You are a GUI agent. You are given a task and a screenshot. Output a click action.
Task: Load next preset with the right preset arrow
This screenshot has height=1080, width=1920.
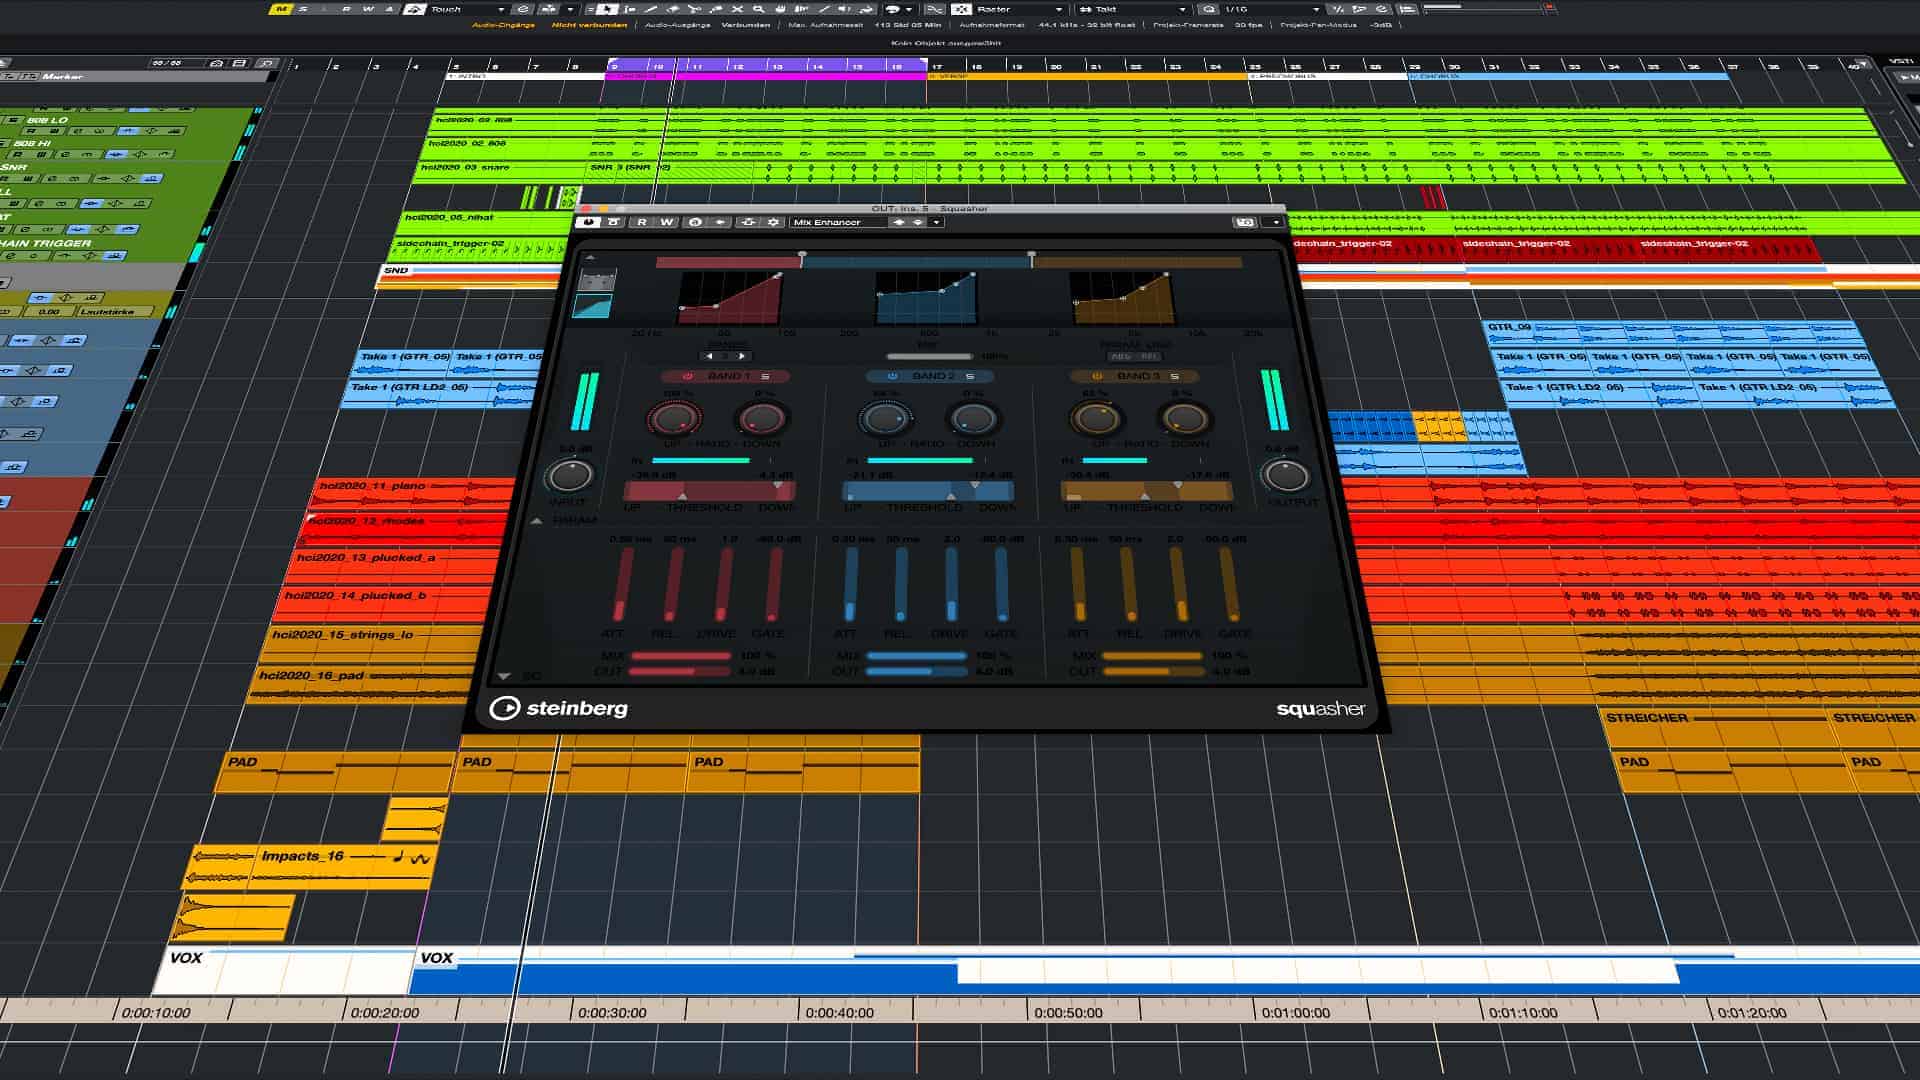pyautogui.click(x=918, y=222)
